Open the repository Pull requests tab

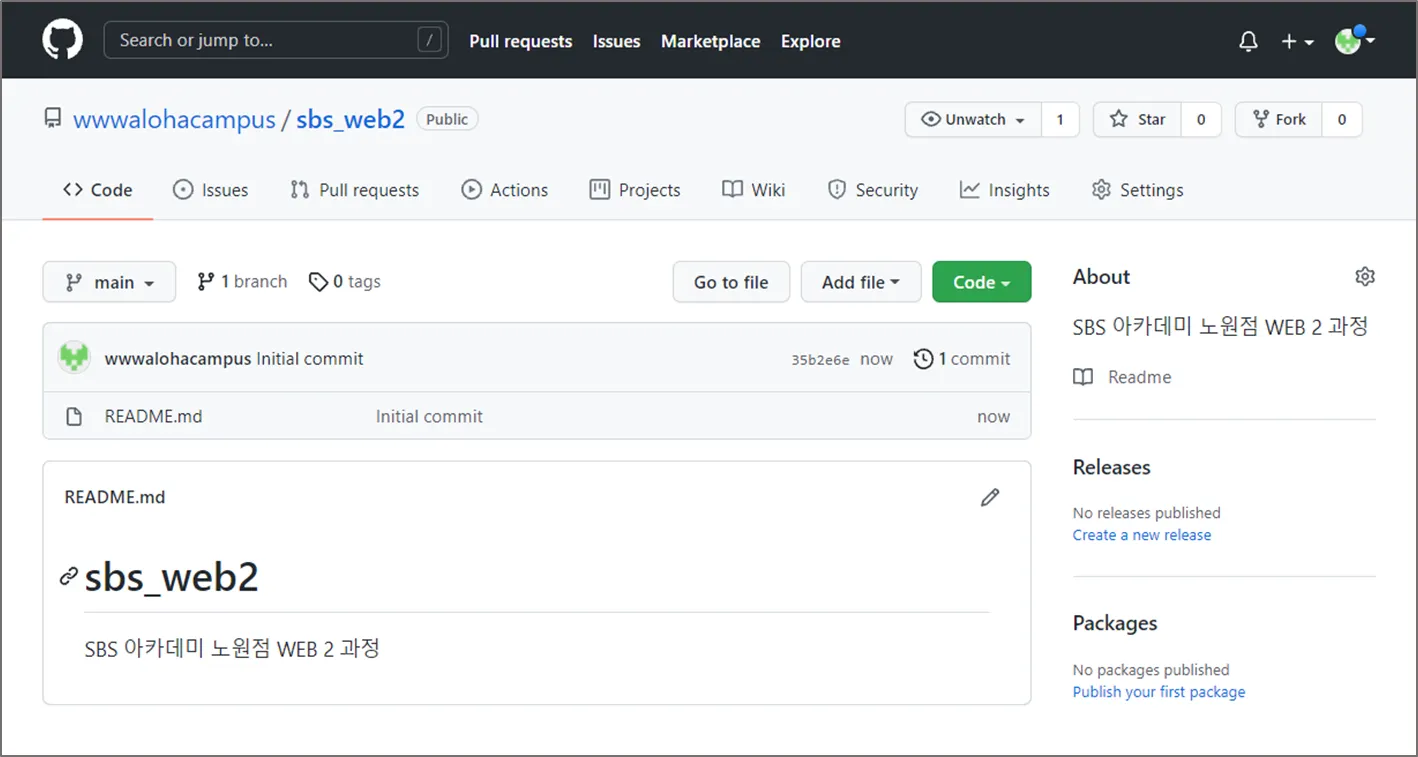pyautogui.click(x=354, y=190)
